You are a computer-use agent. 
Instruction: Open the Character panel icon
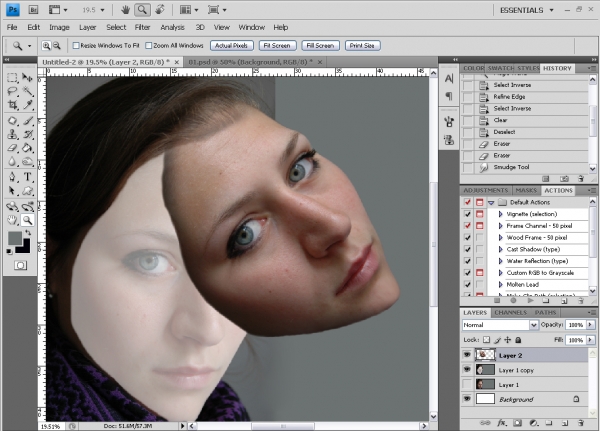[x=449, y=78]
